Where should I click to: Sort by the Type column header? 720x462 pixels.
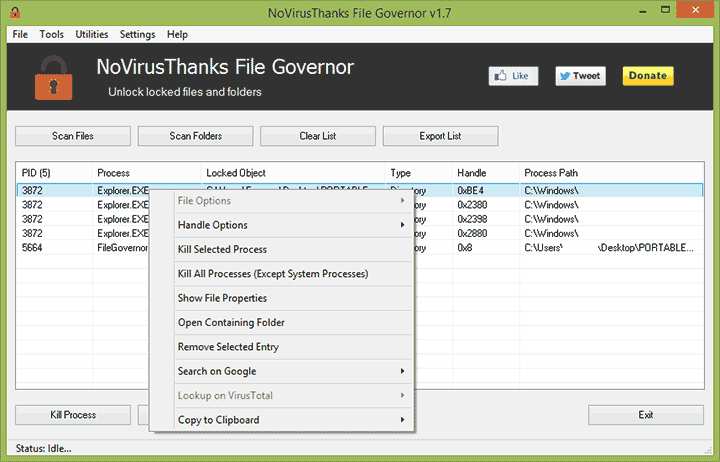tap(418, 173)
